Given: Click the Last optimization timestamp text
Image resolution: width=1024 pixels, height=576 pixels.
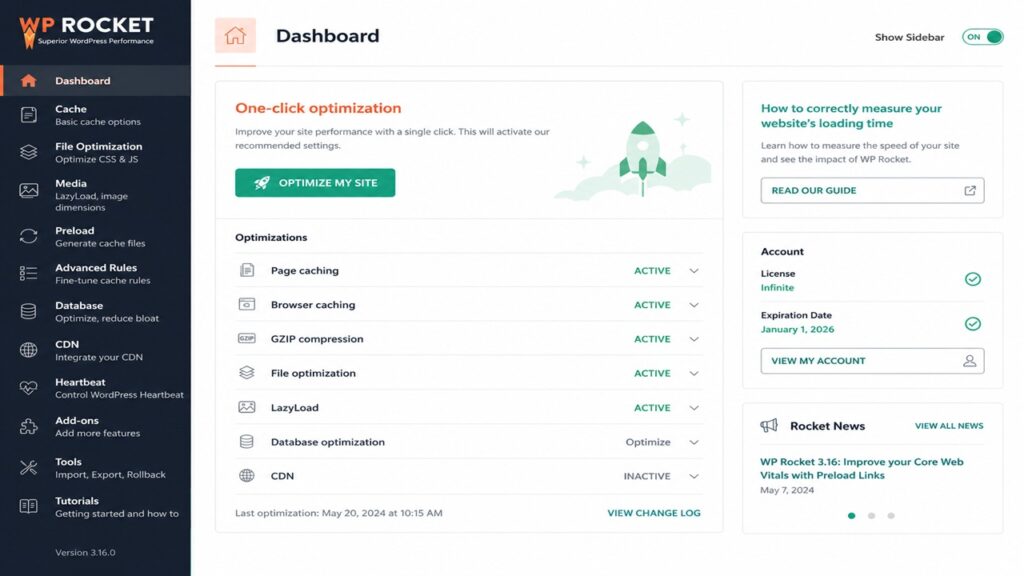Looking at the screenshot, I should click(x=338, y=513).
